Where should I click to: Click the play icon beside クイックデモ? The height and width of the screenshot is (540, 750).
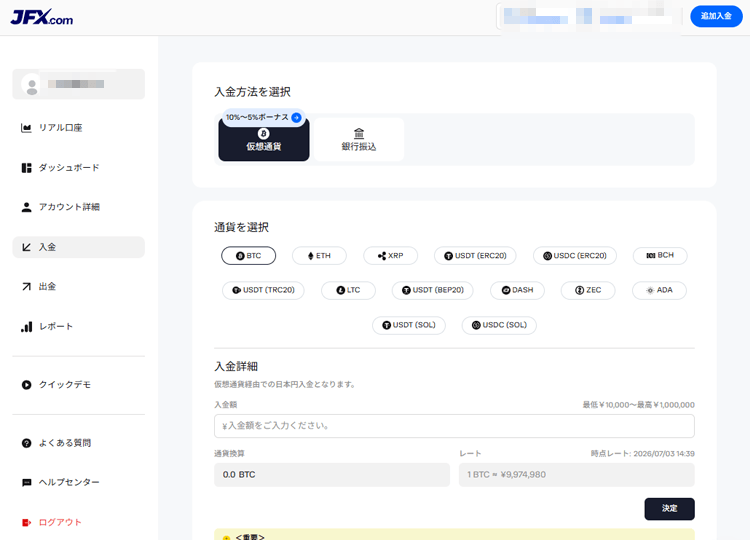point(26,385)
